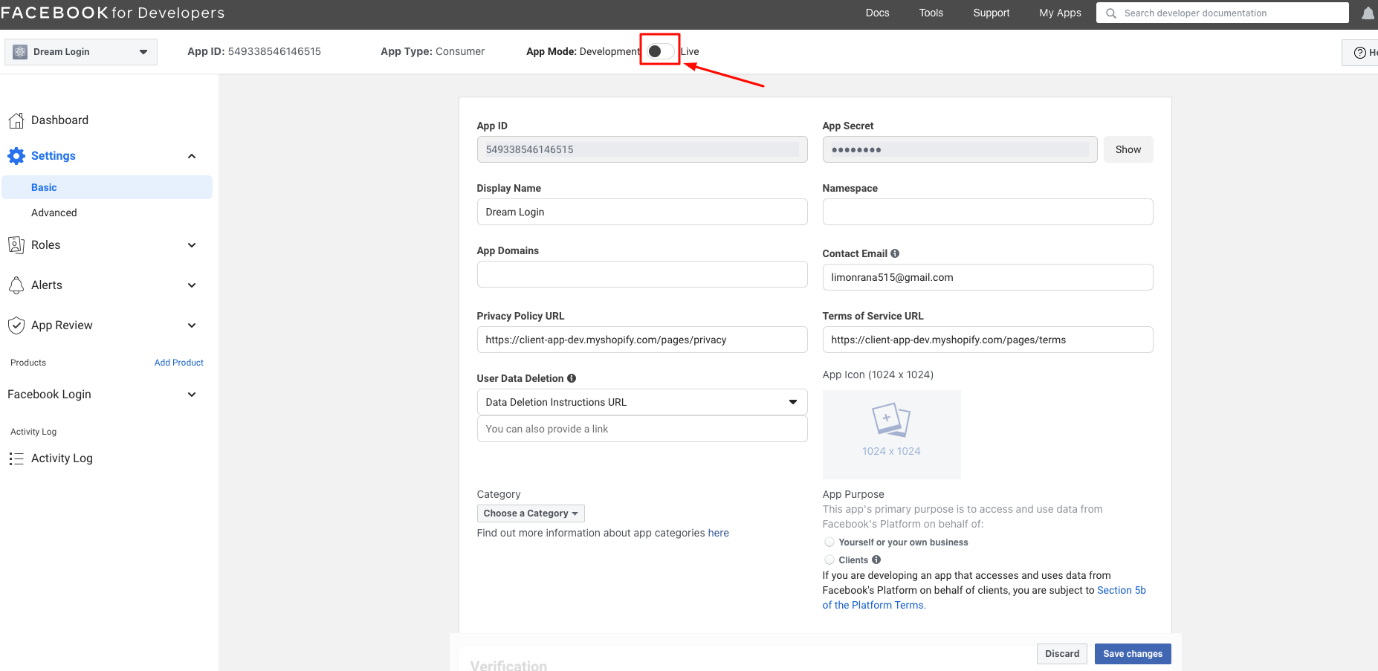Image resolution: width=1378 pixels, height=671 pixels.
Task: Click the Clients info icon
Action: pyautogui.click(x=876, y=560)
